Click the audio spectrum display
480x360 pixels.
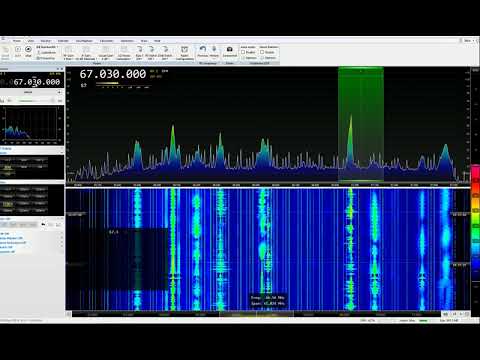tap(32, 125)
